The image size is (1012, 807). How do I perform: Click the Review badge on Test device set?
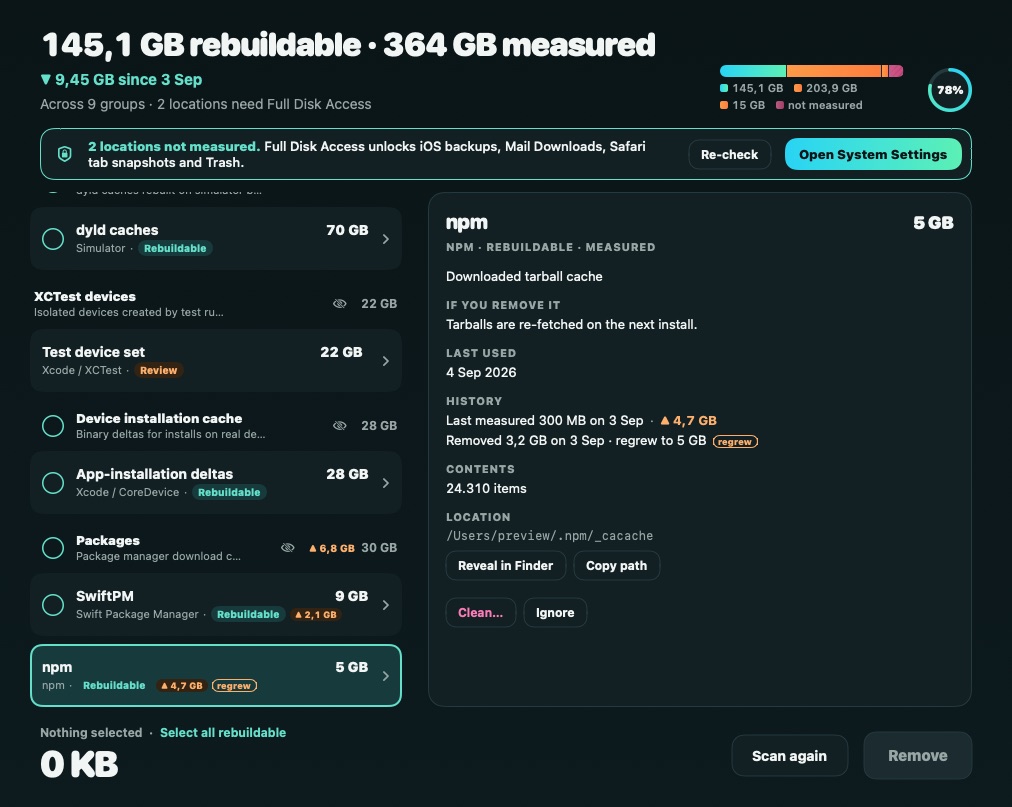[158, 370]
